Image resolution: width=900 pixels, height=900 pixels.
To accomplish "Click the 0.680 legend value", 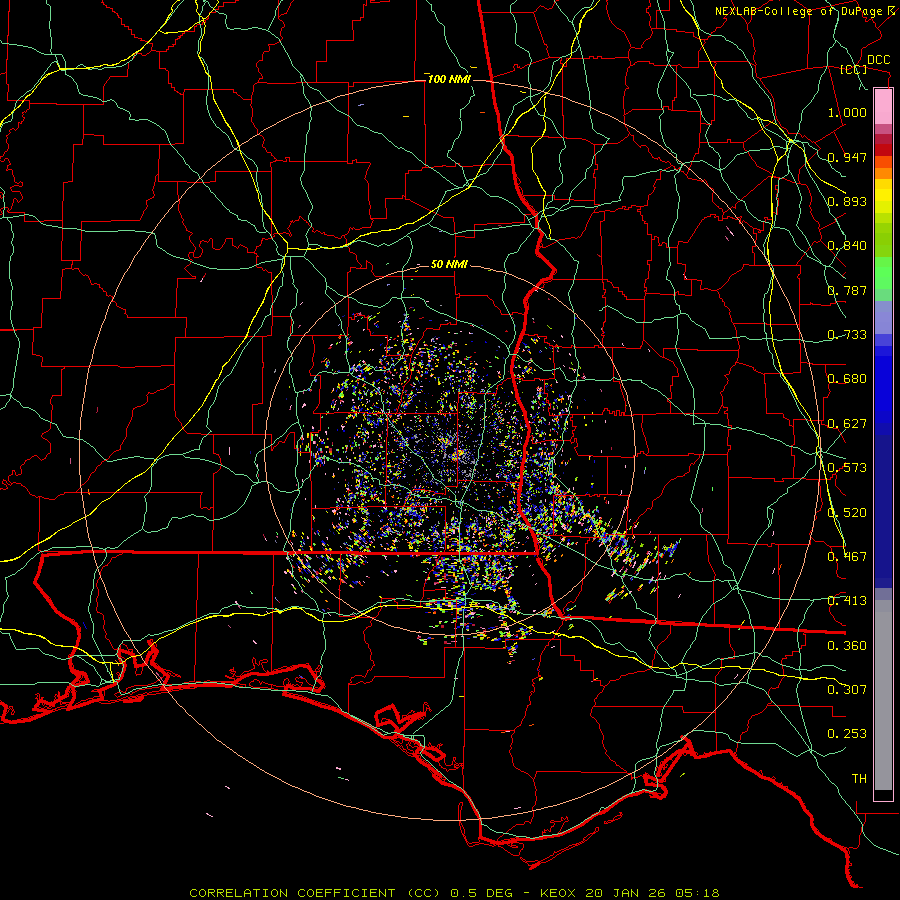I will click(x=847, y=379).
